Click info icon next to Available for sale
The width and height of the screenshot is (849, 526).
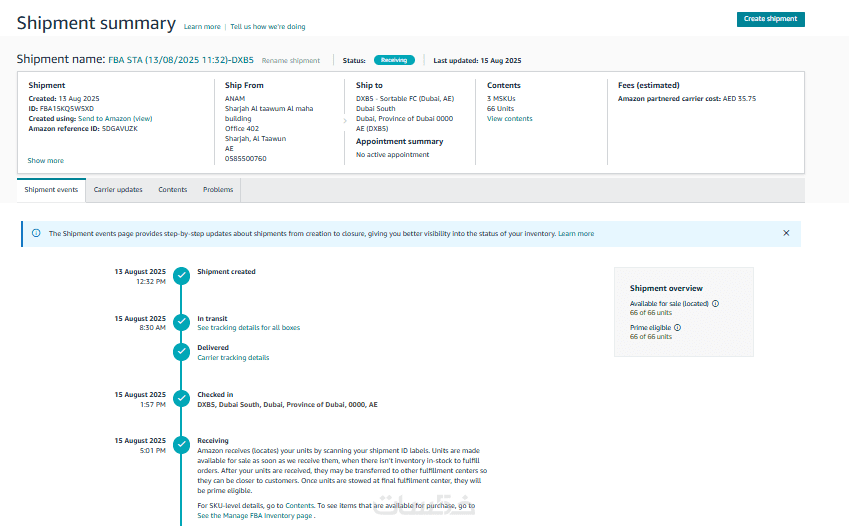715,303
